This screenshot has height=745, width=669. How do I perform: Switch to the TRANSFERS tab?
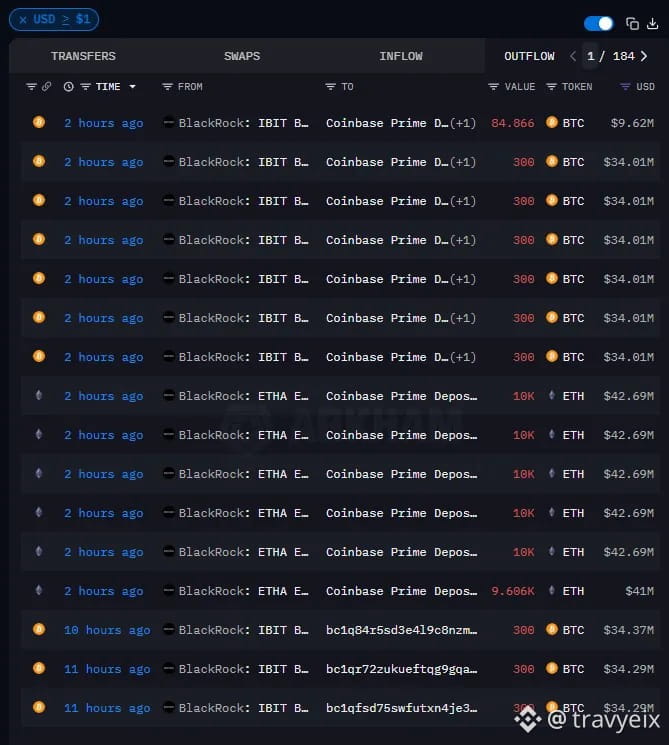click(83, 56)
